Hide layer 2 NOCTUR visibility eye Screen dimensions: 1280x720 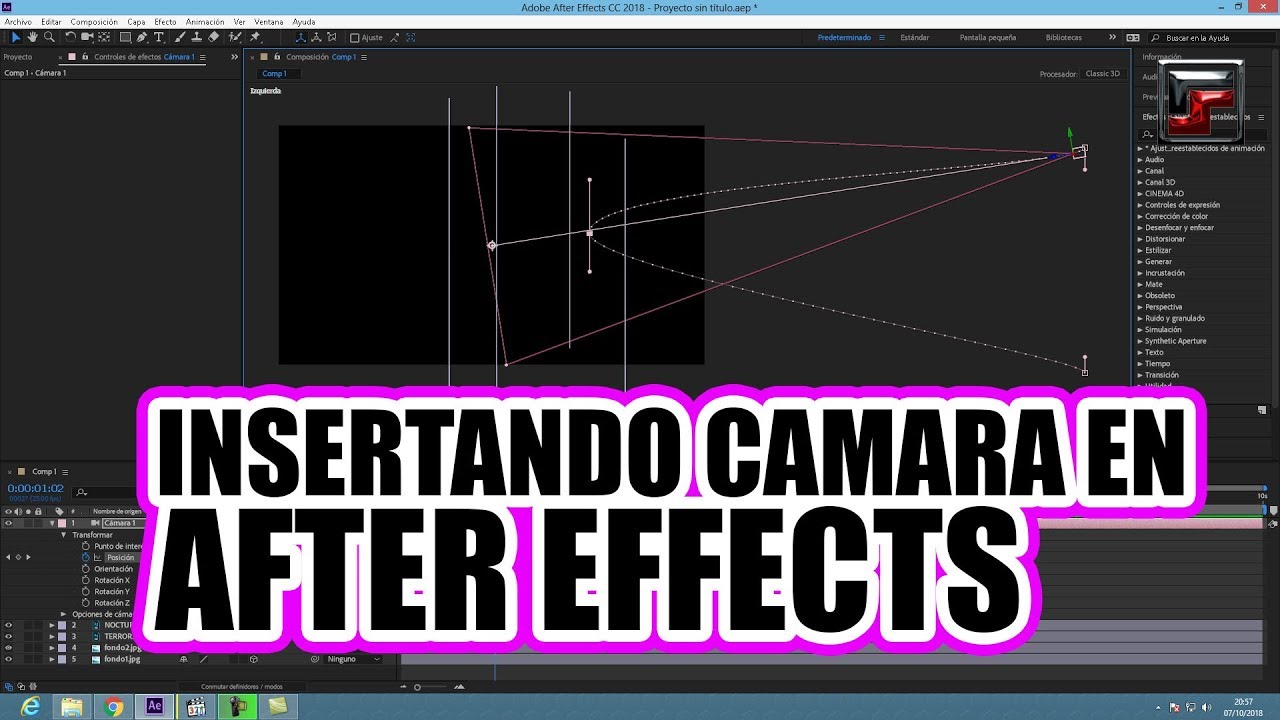pyautogui.click(x=9, y=625)
